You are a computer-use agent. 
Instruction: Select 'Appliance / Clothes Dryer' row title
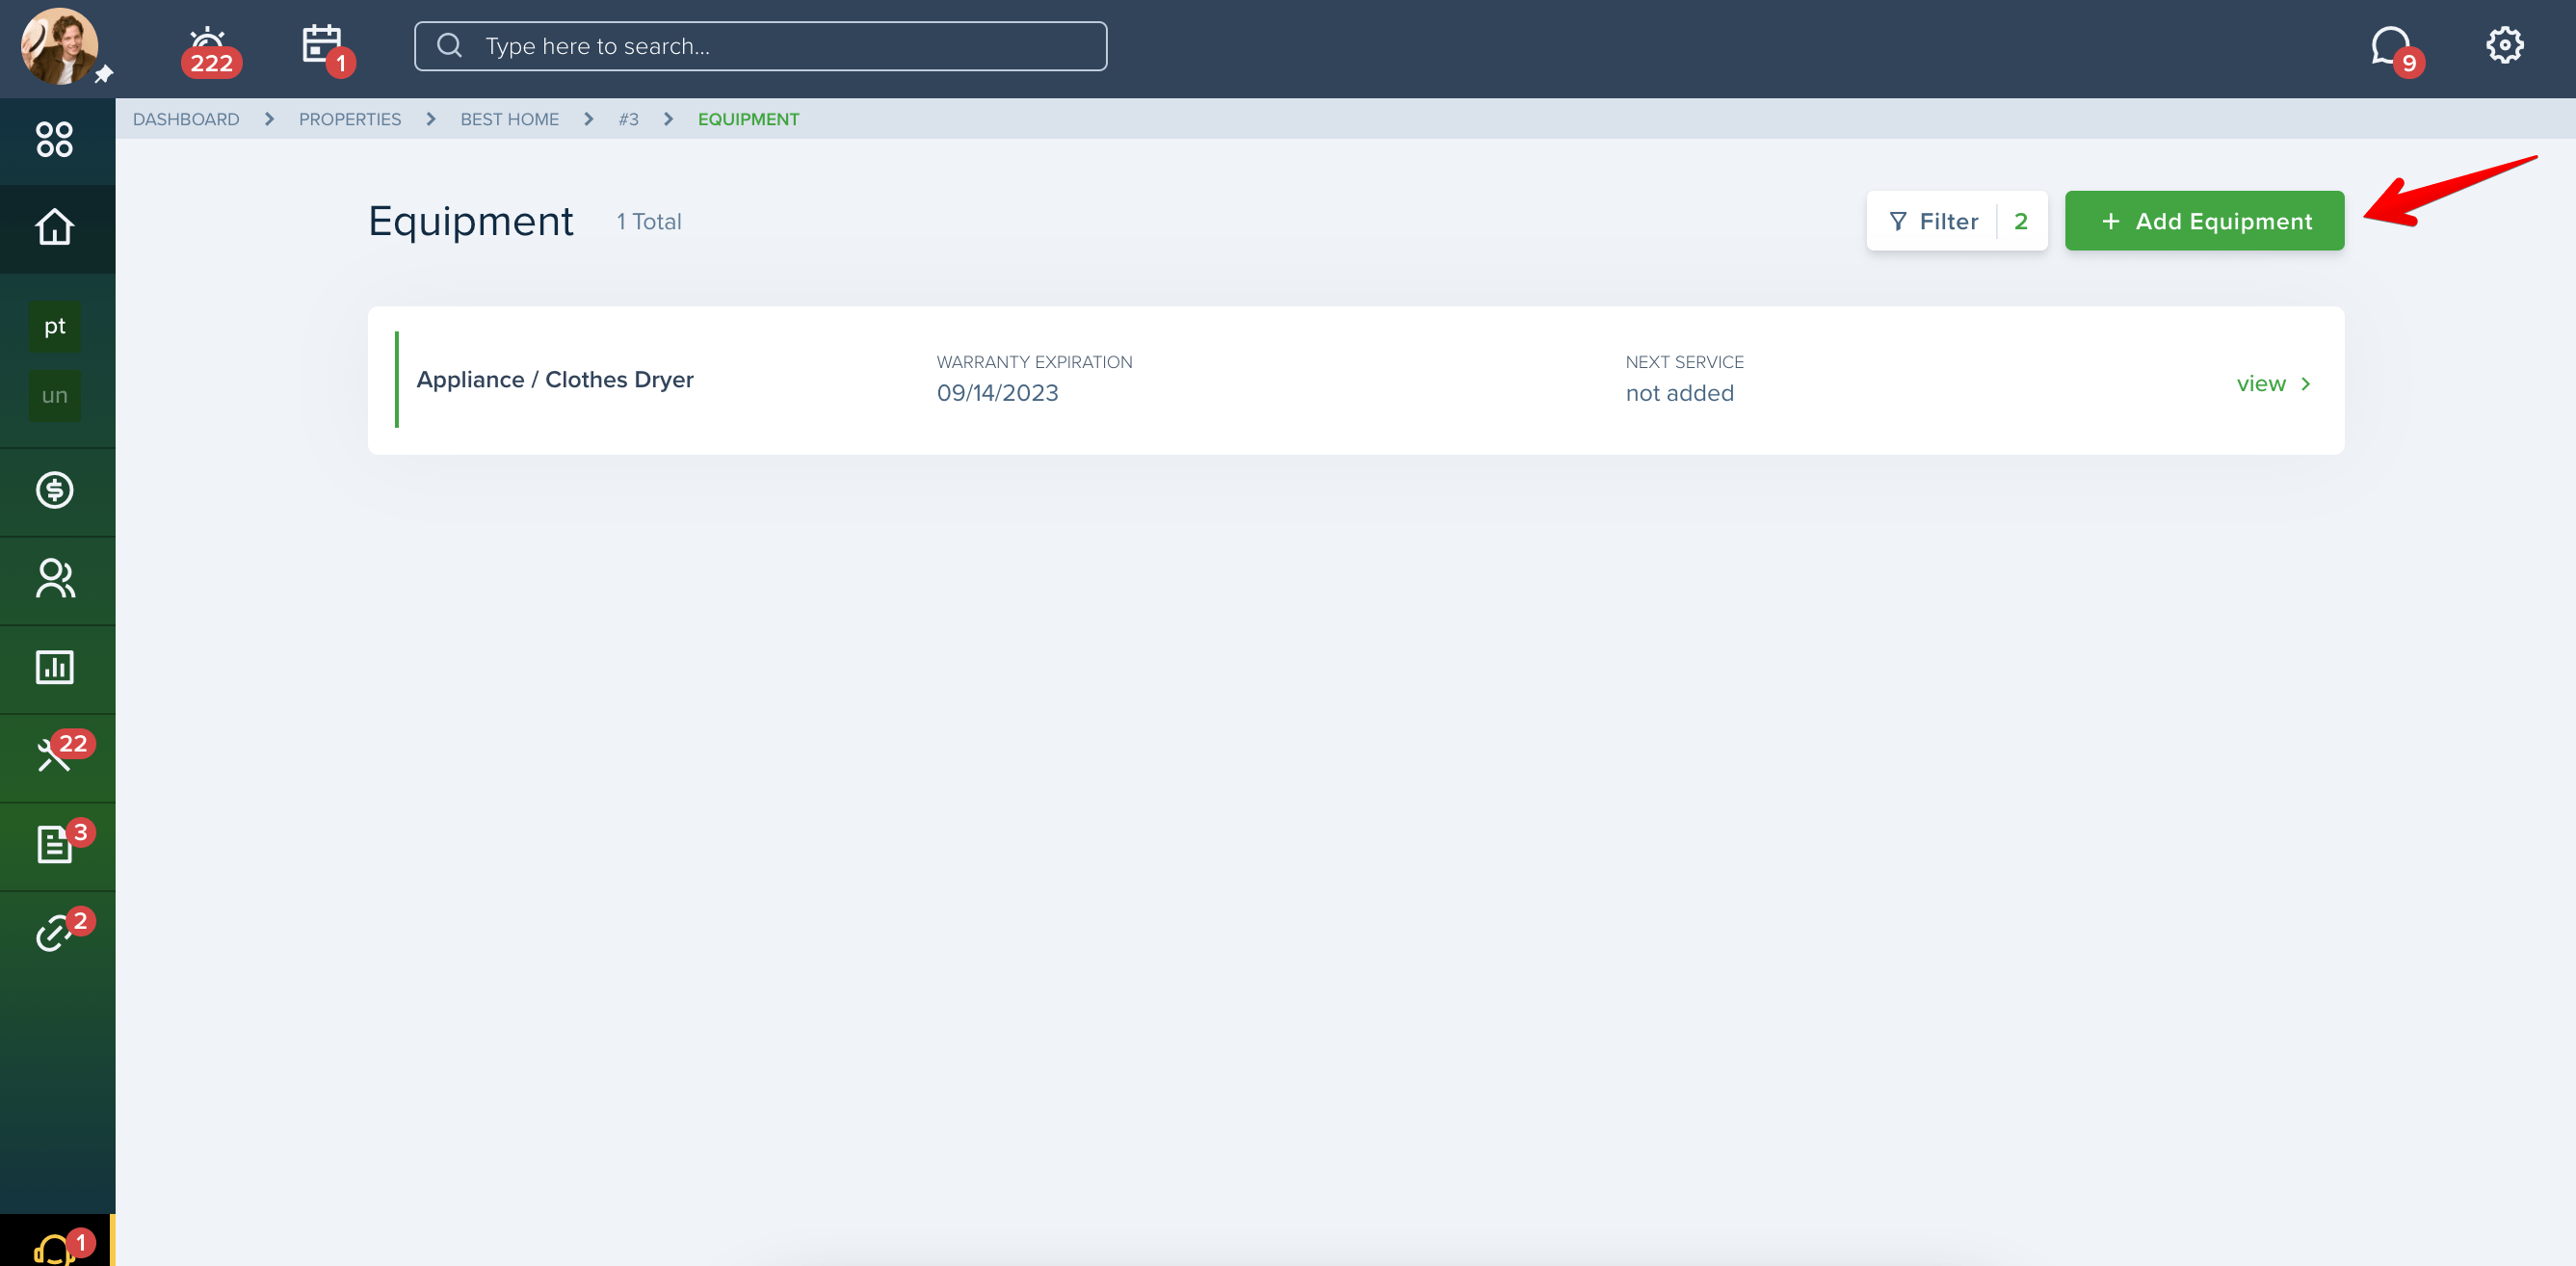tap(555, 380)
